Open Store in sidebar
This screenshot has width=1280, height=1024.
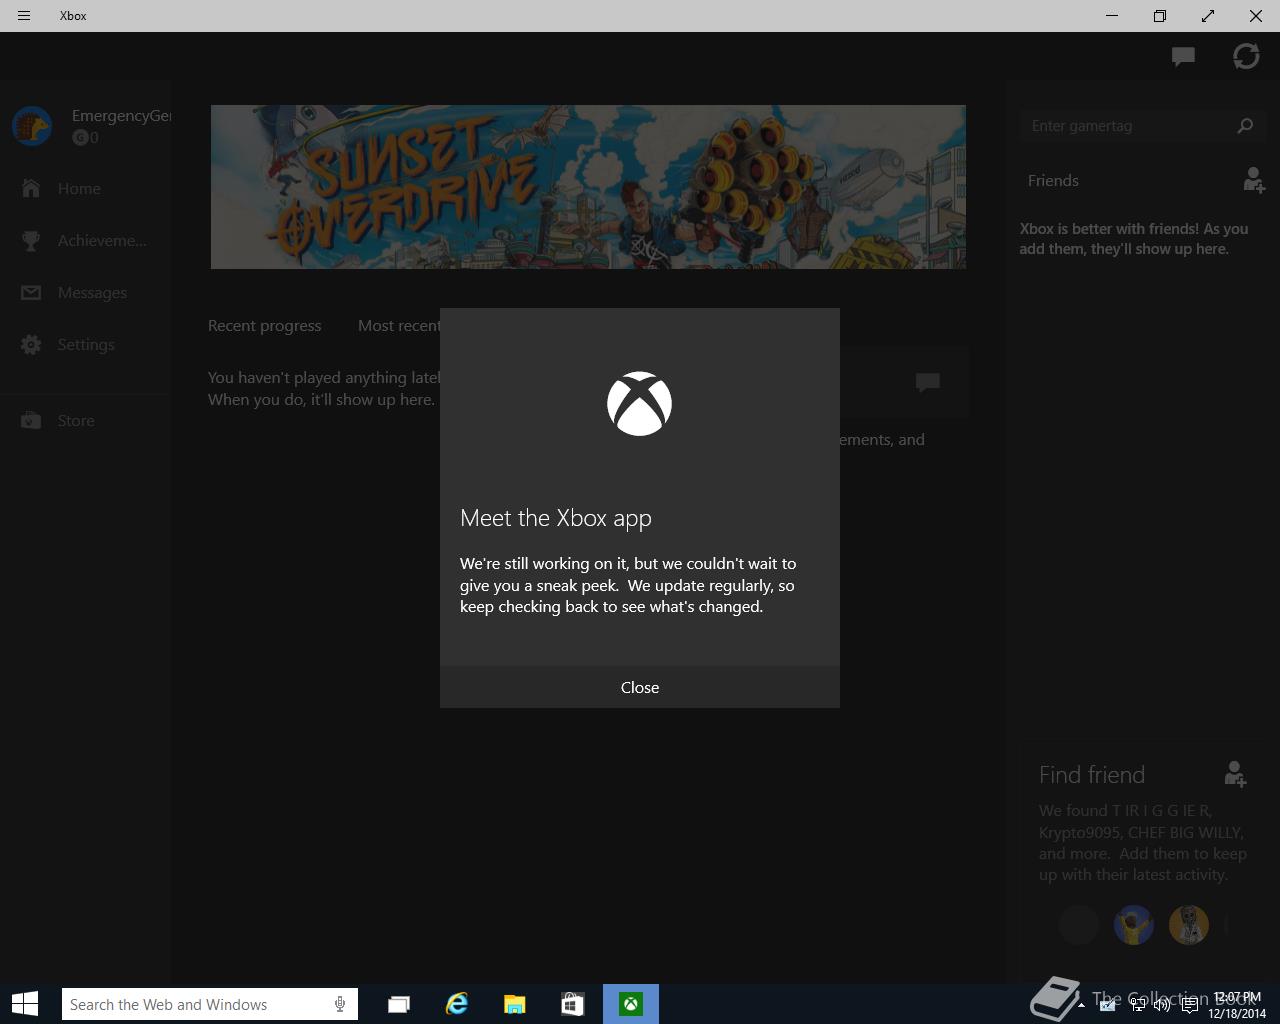point(85,420)
